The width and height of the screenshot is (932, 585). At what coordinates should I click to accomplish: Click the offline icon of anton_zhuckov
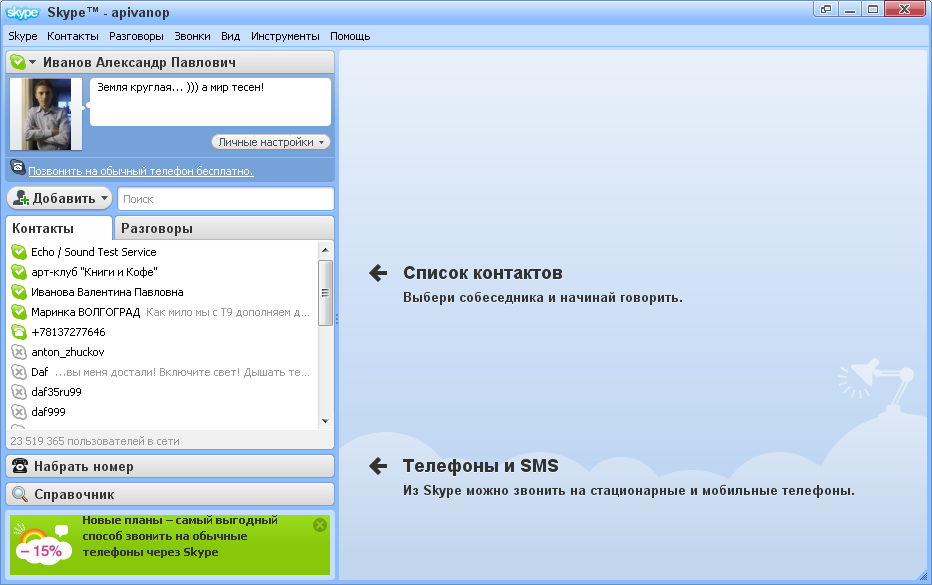click(19, 353)
